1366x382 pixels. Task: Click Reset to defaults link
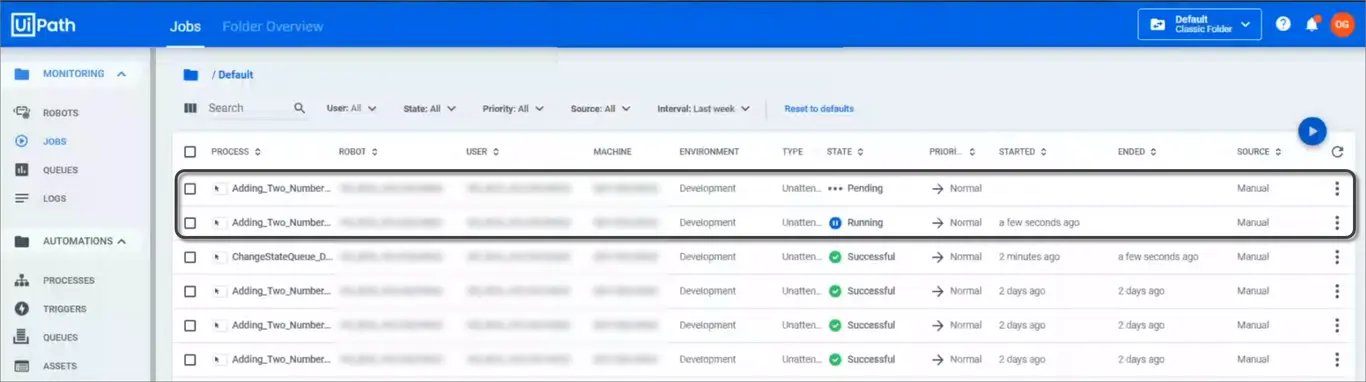click(819, 108)
